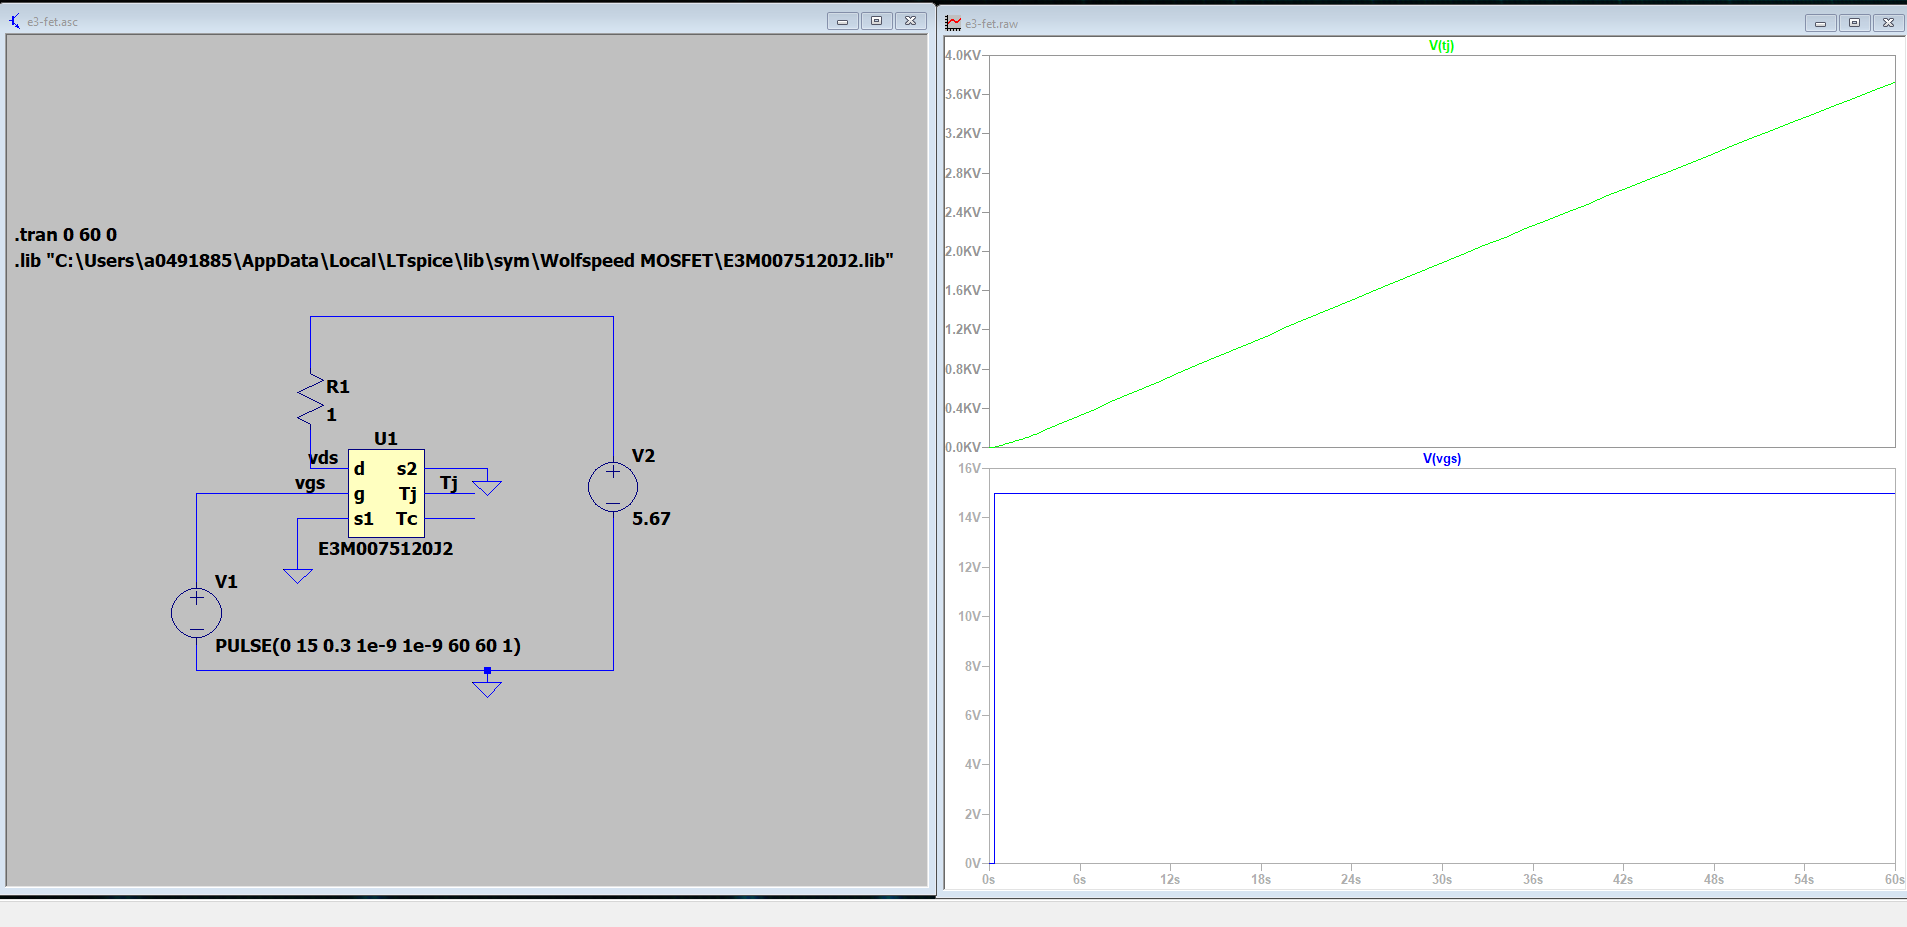Click the V(tj) trace label in the plot

(x=1441, y=45)
